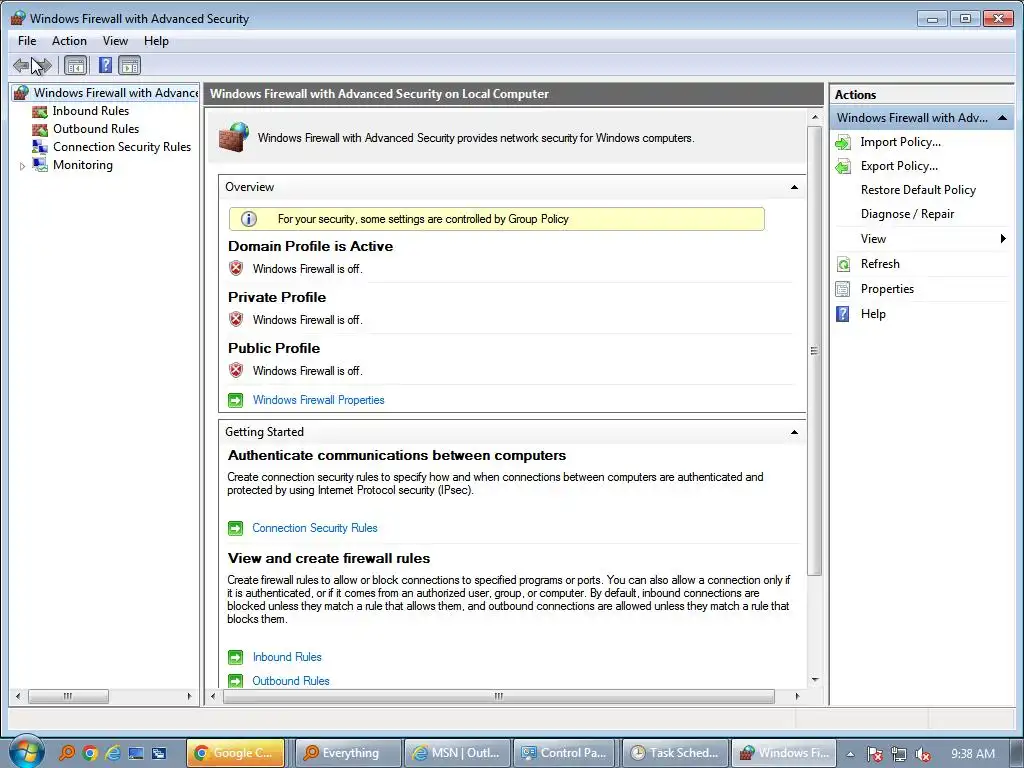Select Inbound Rules in the console tree
Screen dimensions: 1024x768
point(90,111)
